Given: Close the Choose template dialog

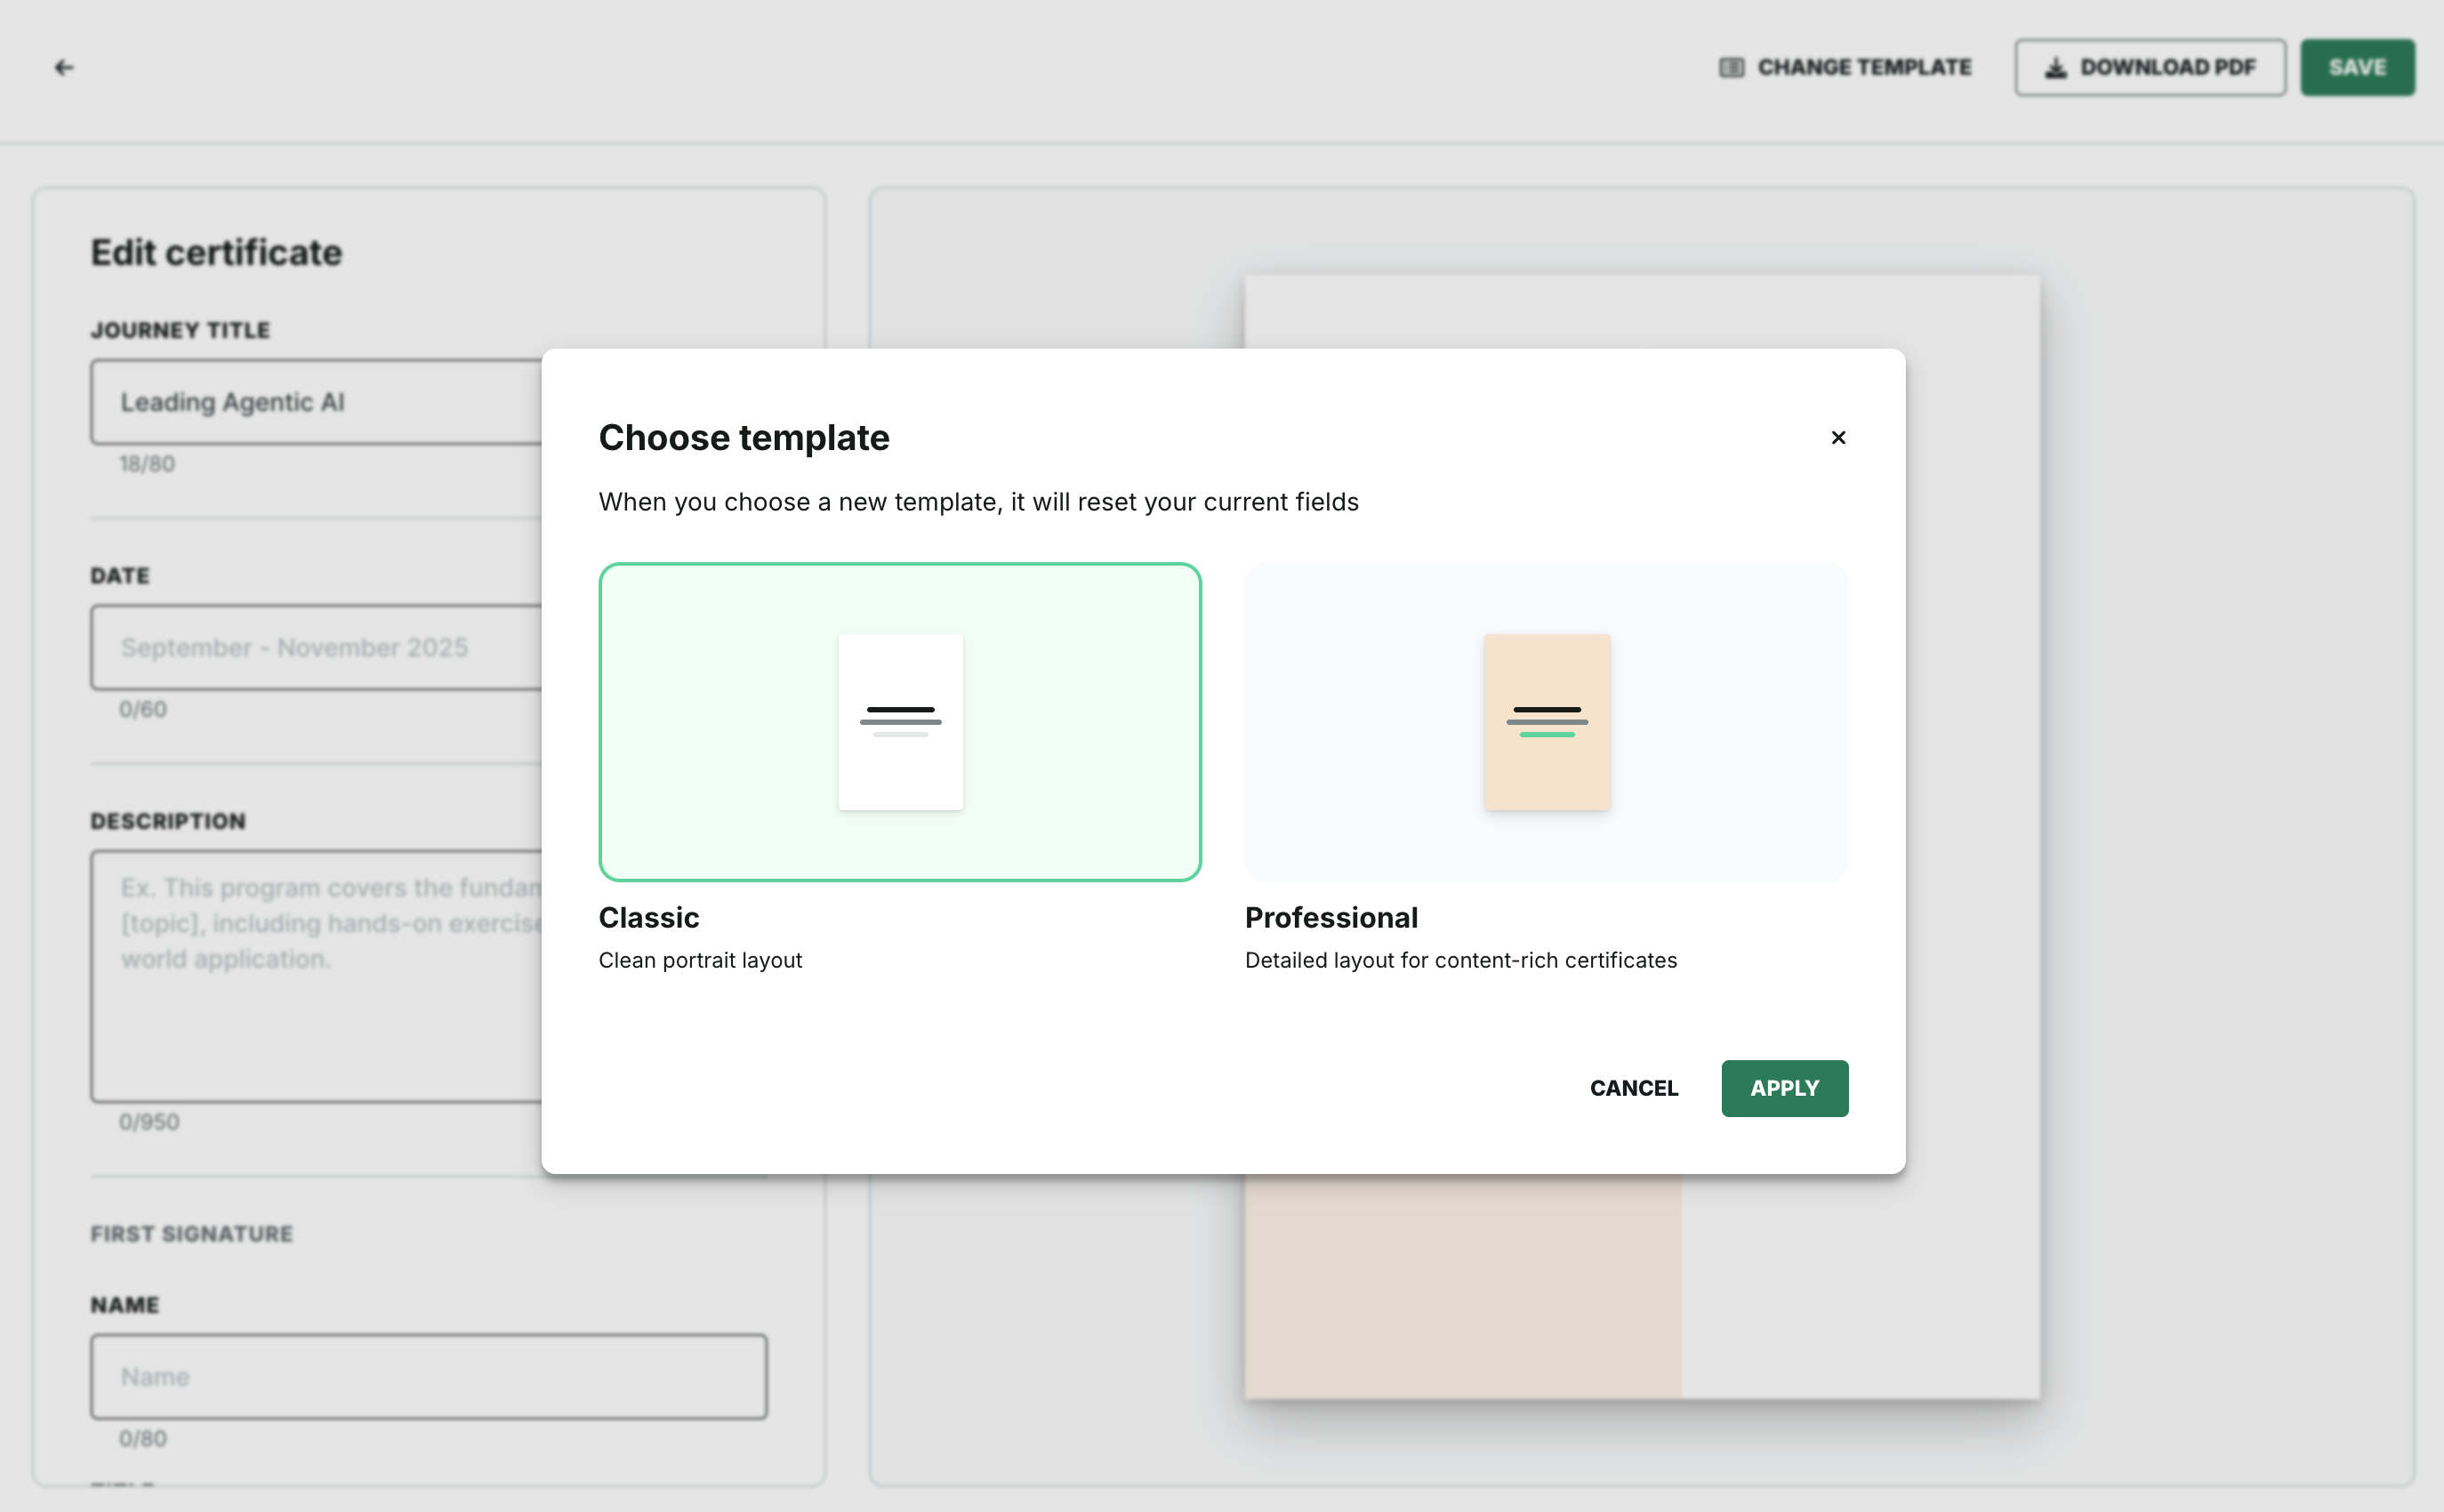Looking at the screenshot, I should click(1838, 438).
